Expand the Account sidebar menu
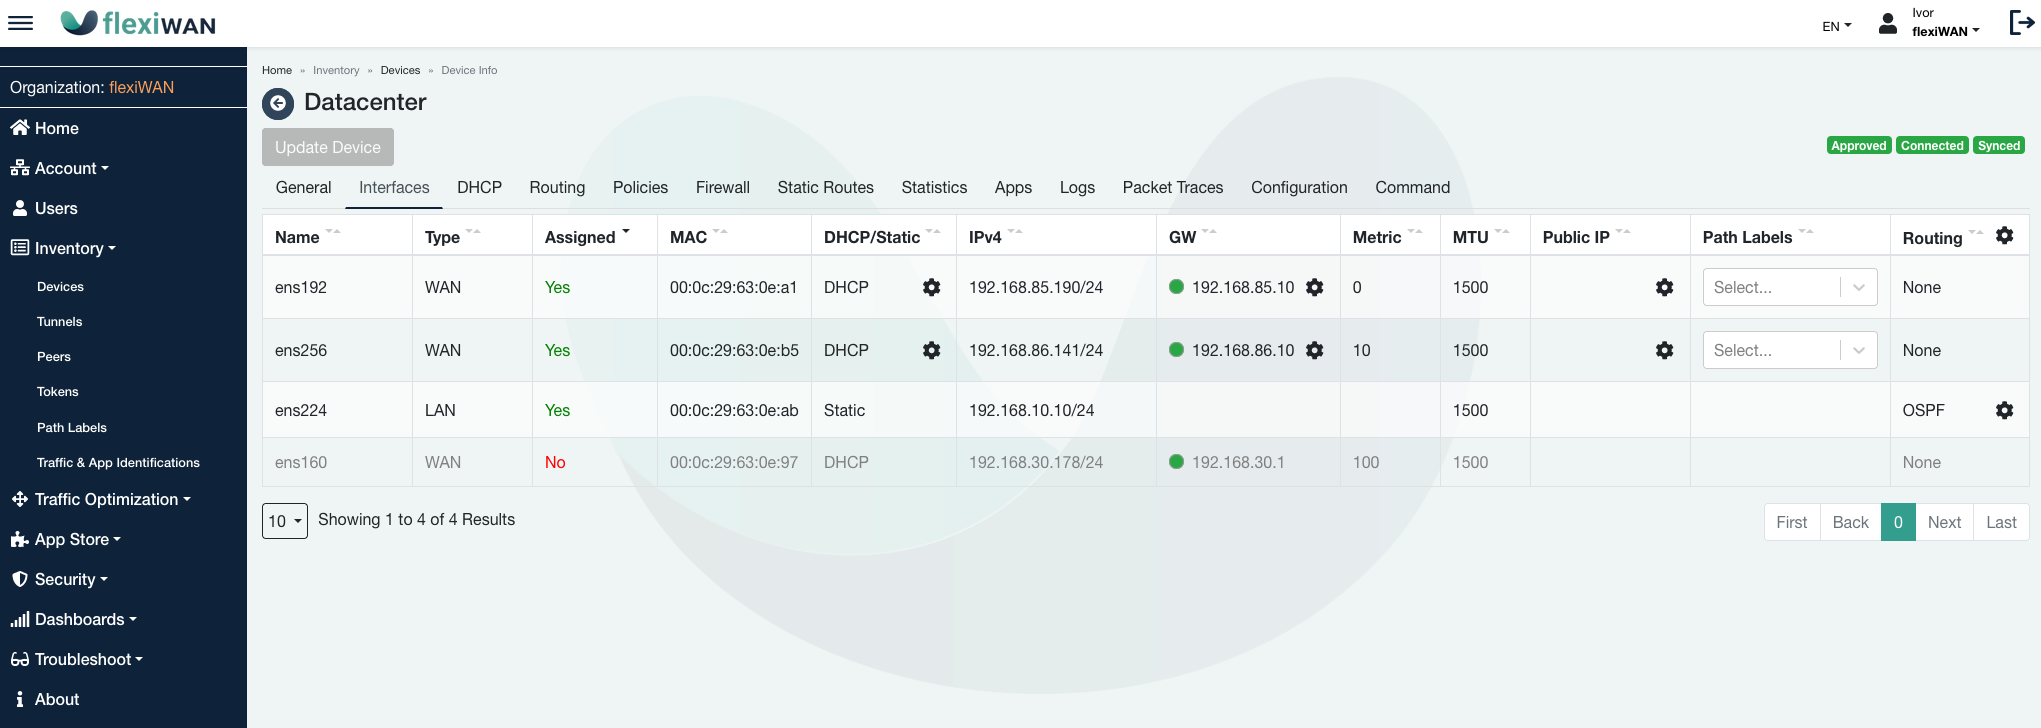The height and width of the screenshot is (728, 2041). tap(71, 168)
